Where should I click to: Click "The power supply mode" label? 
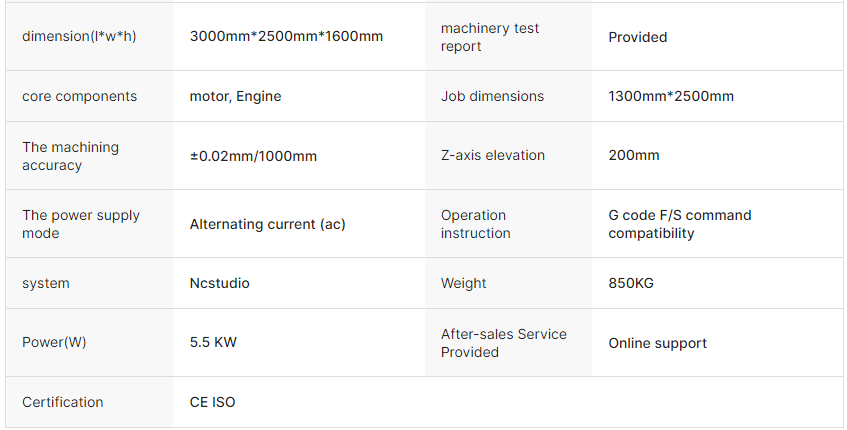coord(81,224)
